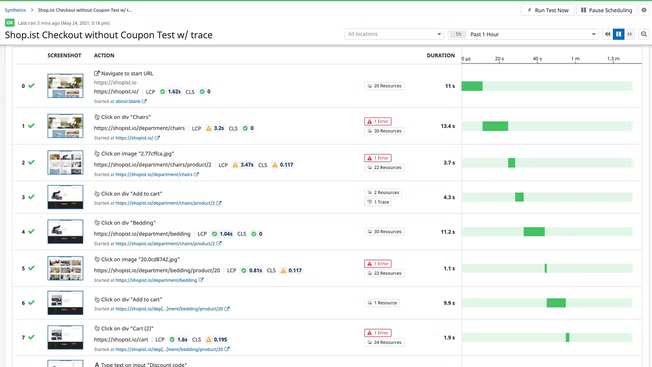This screenshot has height=367, width=652.
Task: Open the https://shopist.io/ started-at link
Action: click(134, 138)
